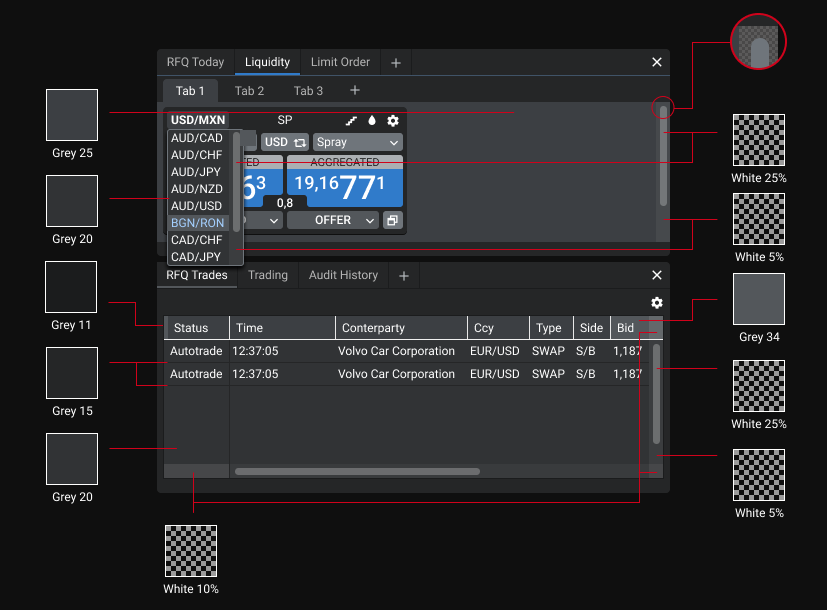Select the Grey 34 color swatch
This screenshot has width=827, height=610.
point(758,299)
